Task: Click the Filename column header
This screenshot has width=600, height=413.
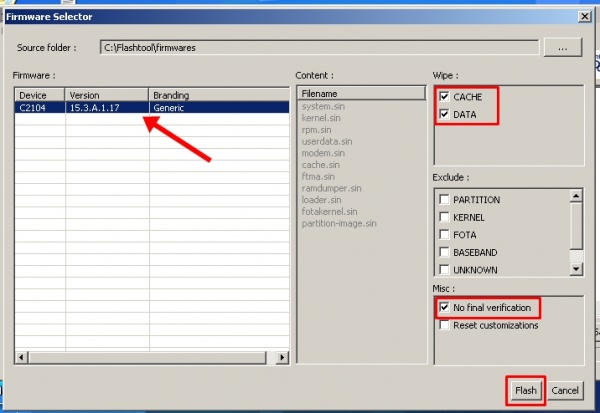Action: 361,93
